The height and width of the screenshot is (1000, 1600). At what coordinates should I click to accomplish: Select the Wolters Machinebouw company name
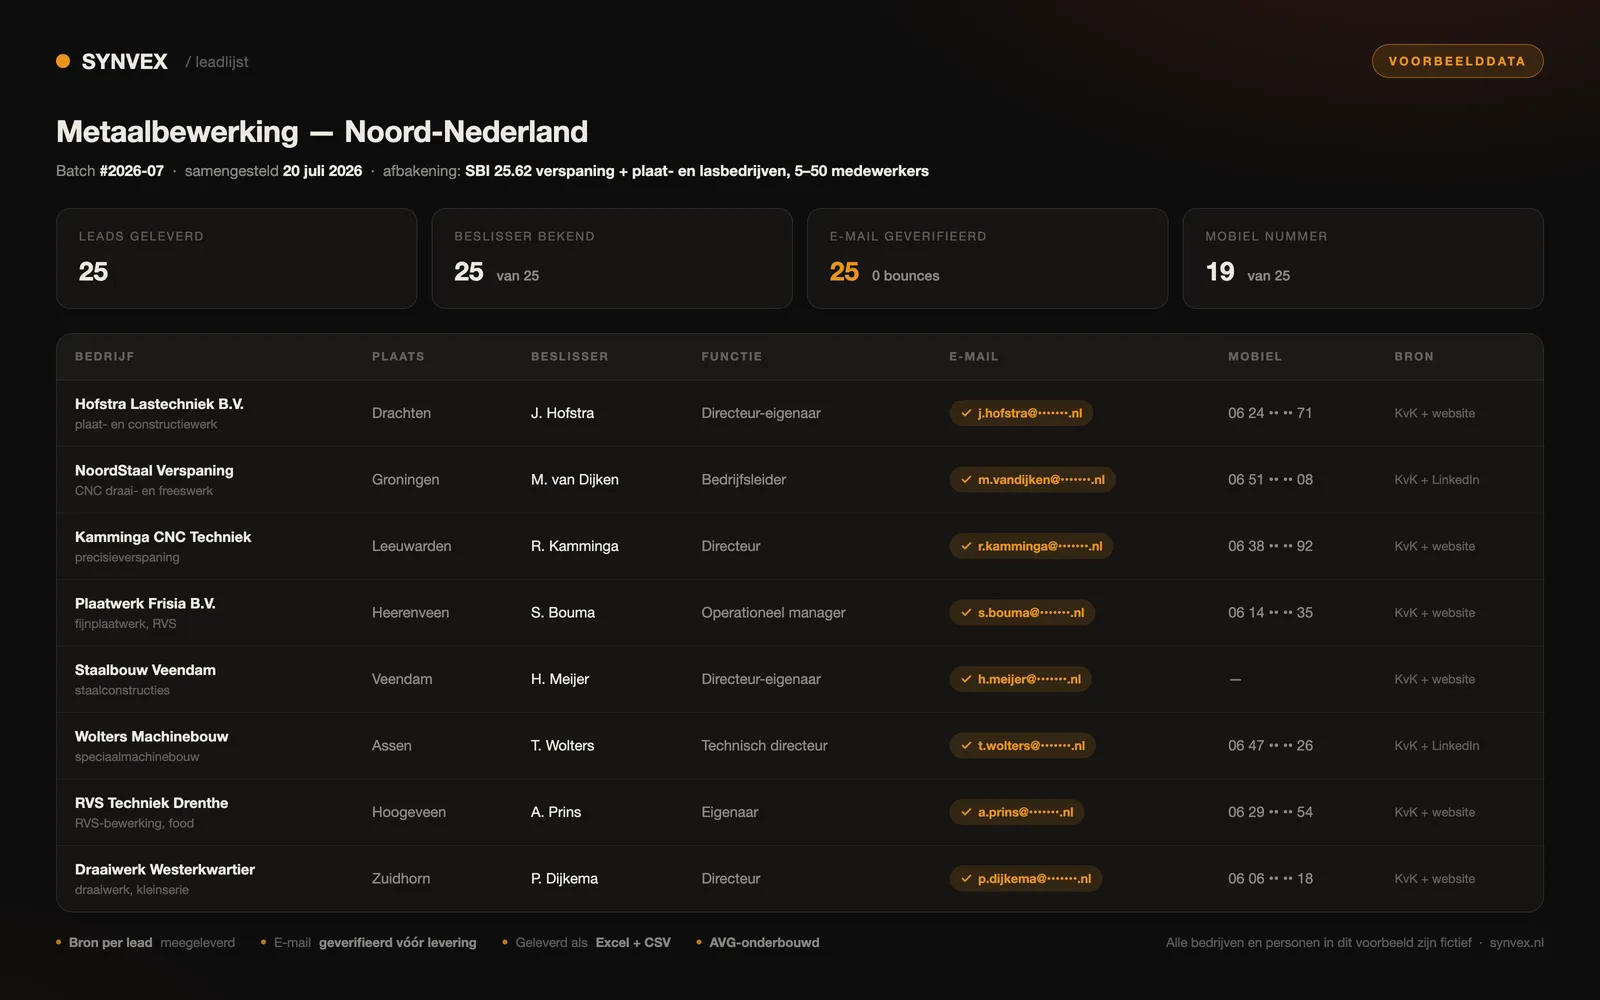pos(152,737)
